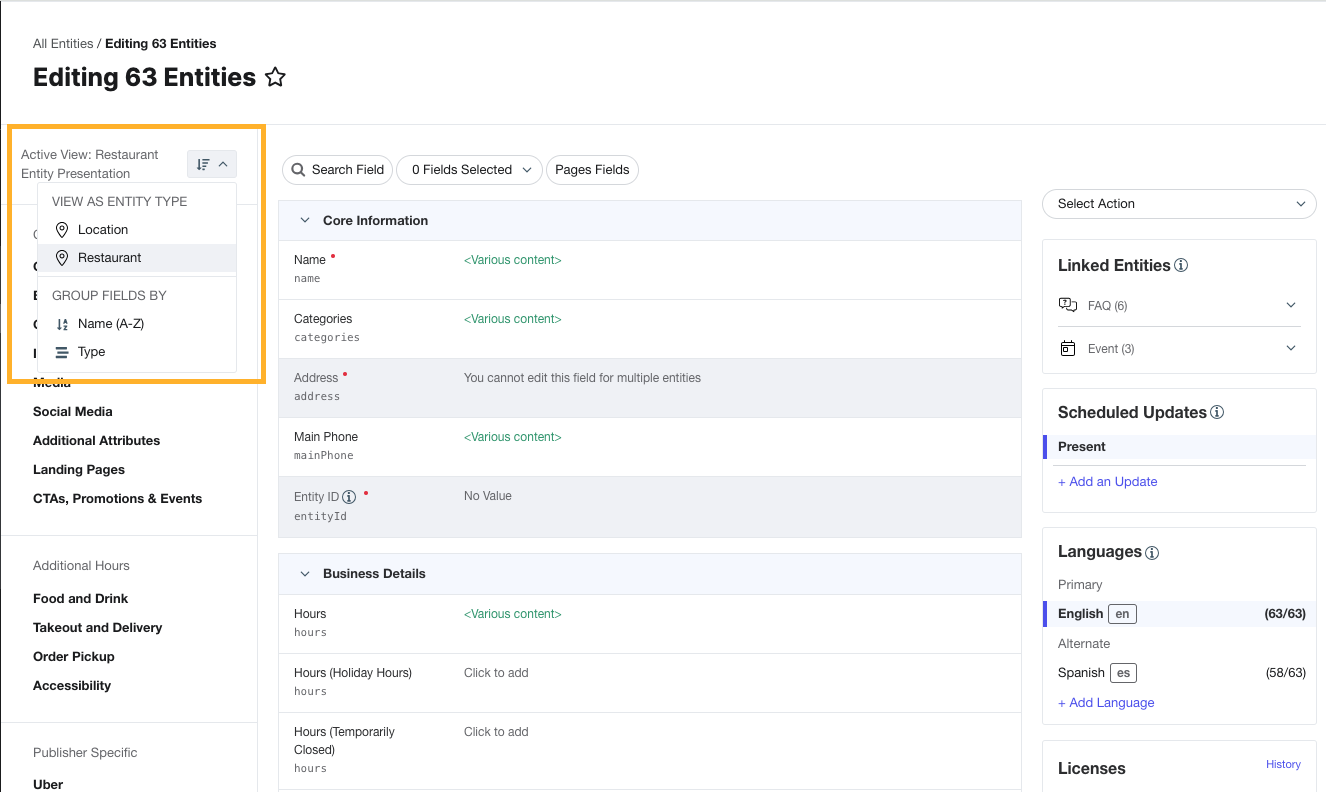
Task: Click the Type grouping icon
Action: [x=62, y=351]
